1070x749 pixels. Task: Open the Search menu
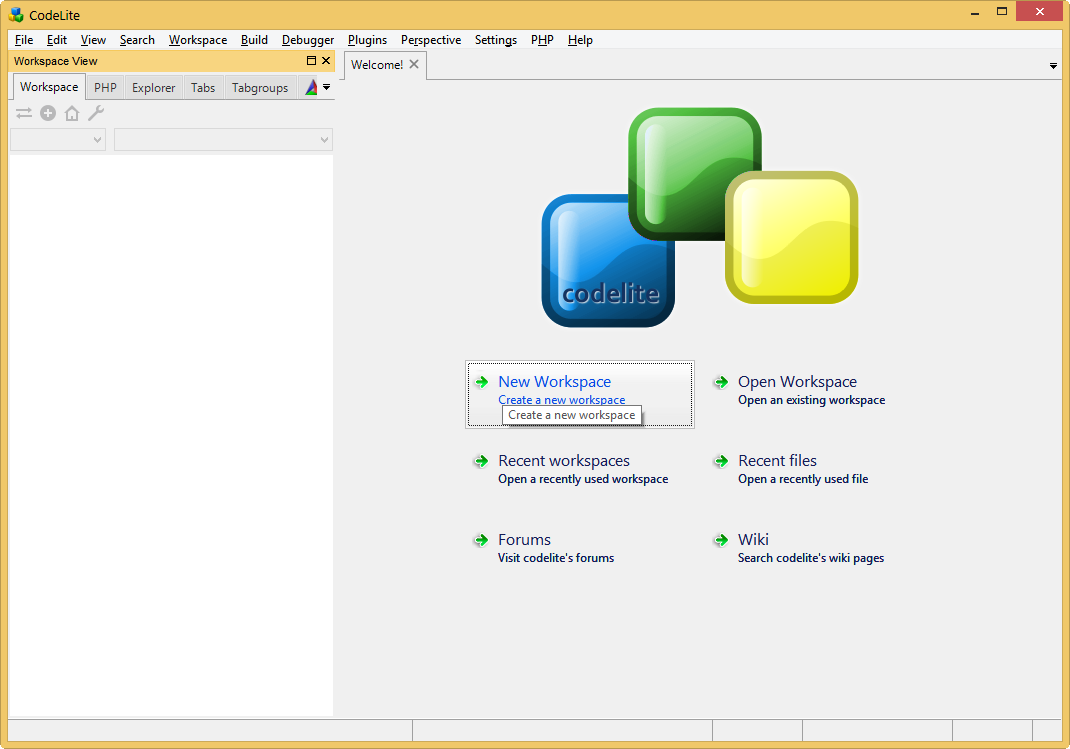[137, 40]
